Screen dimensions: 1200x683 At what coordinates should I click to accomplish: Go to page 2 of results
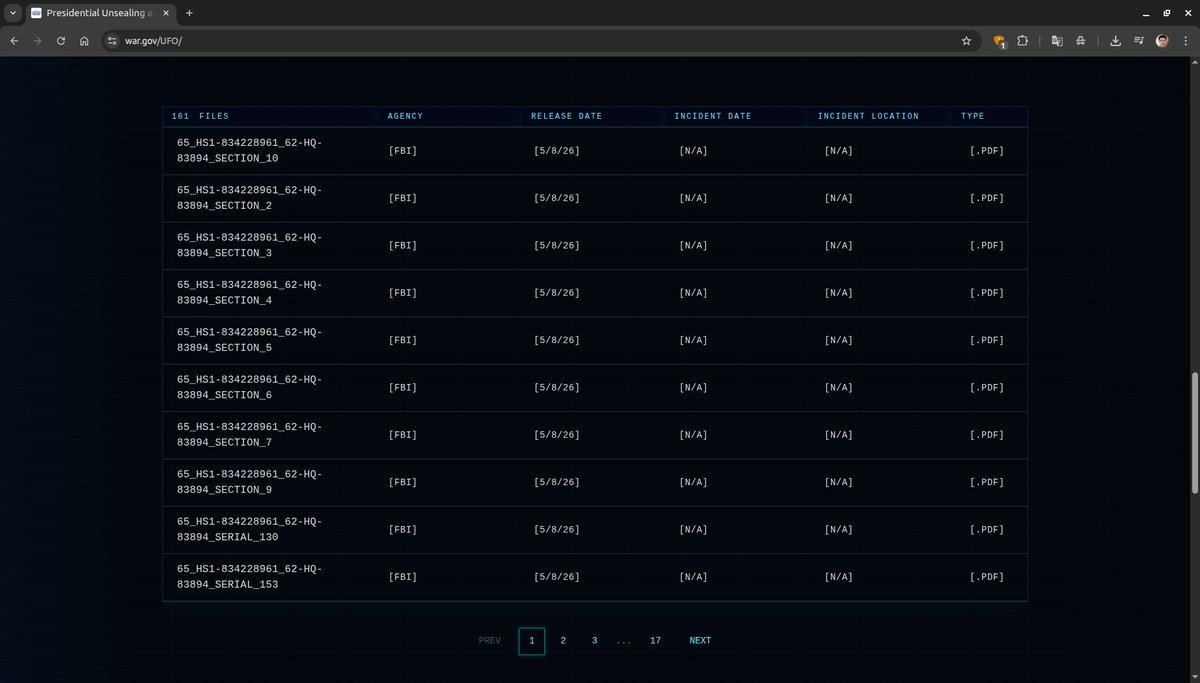pyautogui.click(x=563, y=641)
